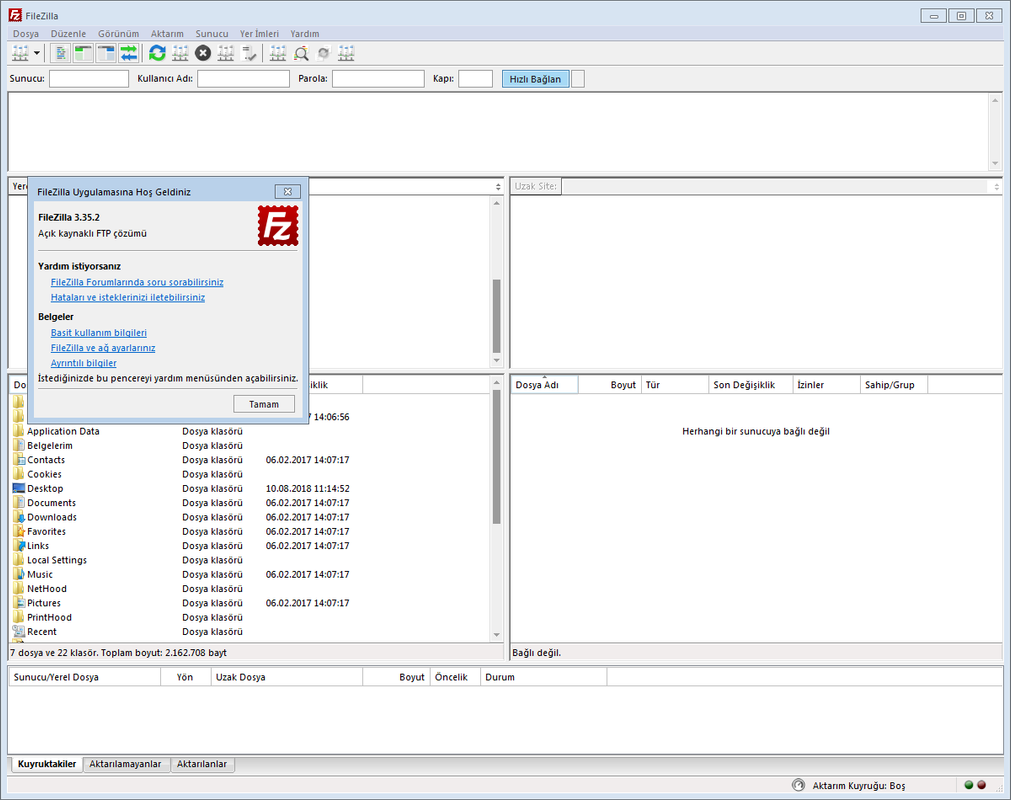
Task: Expand the Site Manager dropdown arrow
Action: 37,54
